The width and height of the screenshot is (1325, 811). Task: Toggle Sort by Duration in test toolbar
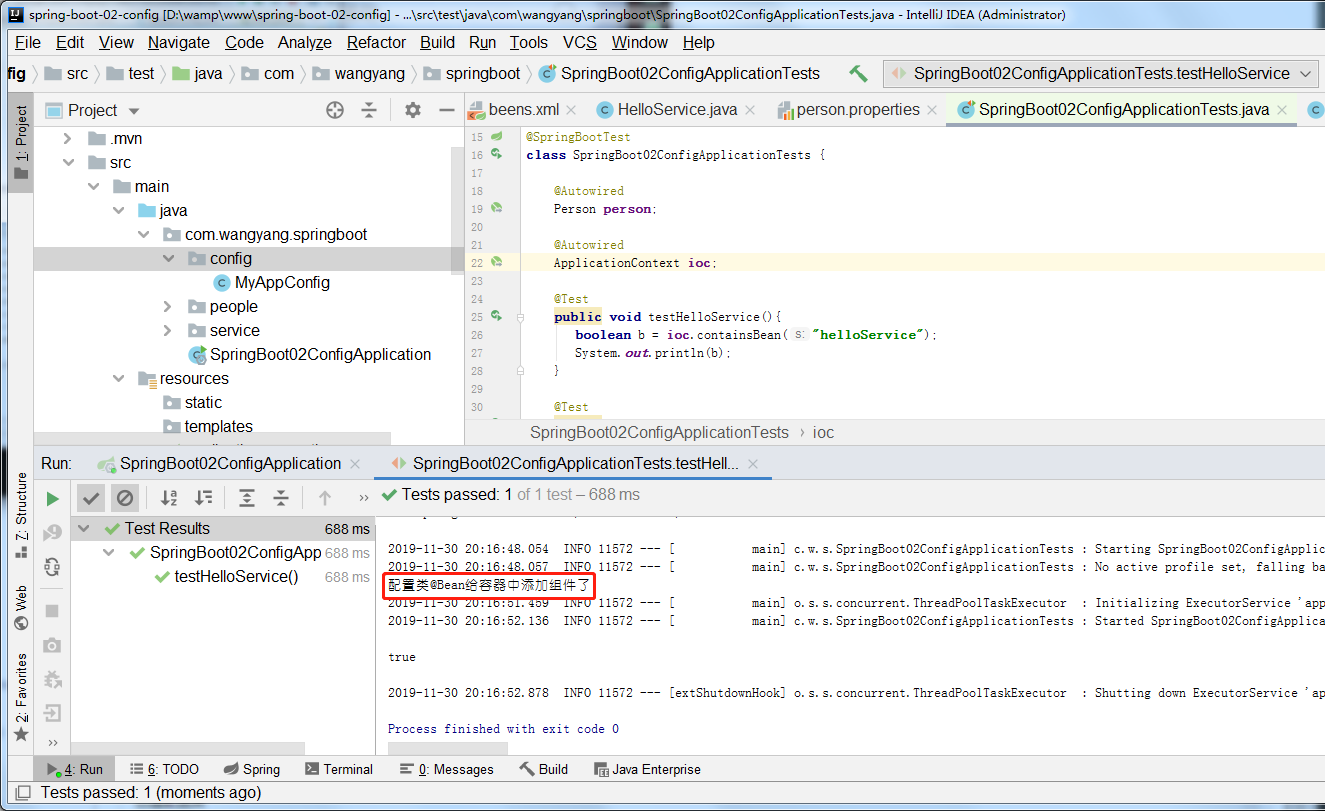tap(203, 497)
